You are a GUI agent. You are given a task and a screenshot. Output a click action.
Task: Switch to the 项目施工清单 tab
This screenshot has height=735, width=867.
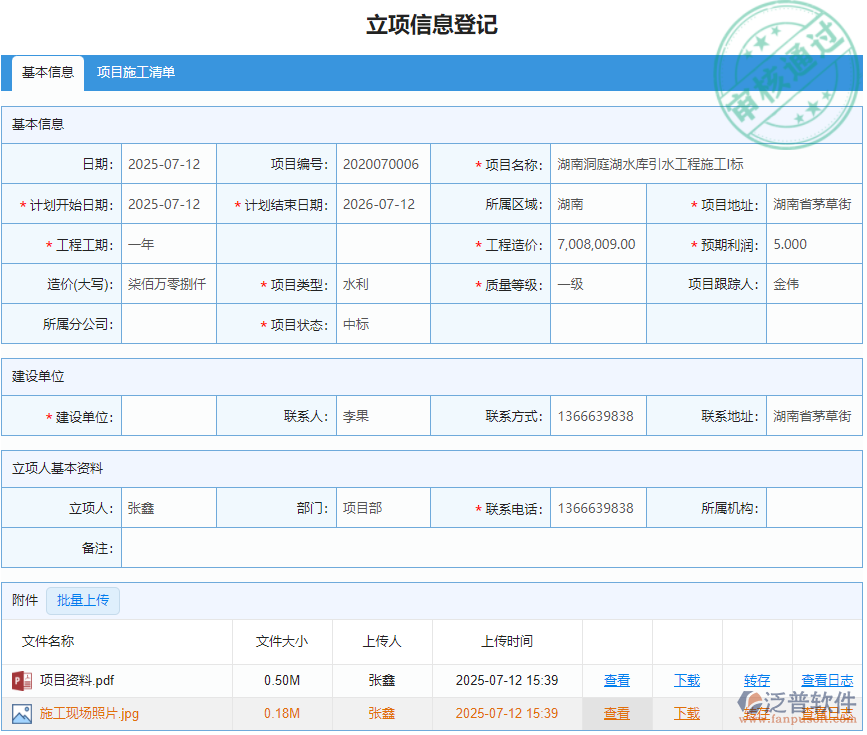tap(135, 72)
